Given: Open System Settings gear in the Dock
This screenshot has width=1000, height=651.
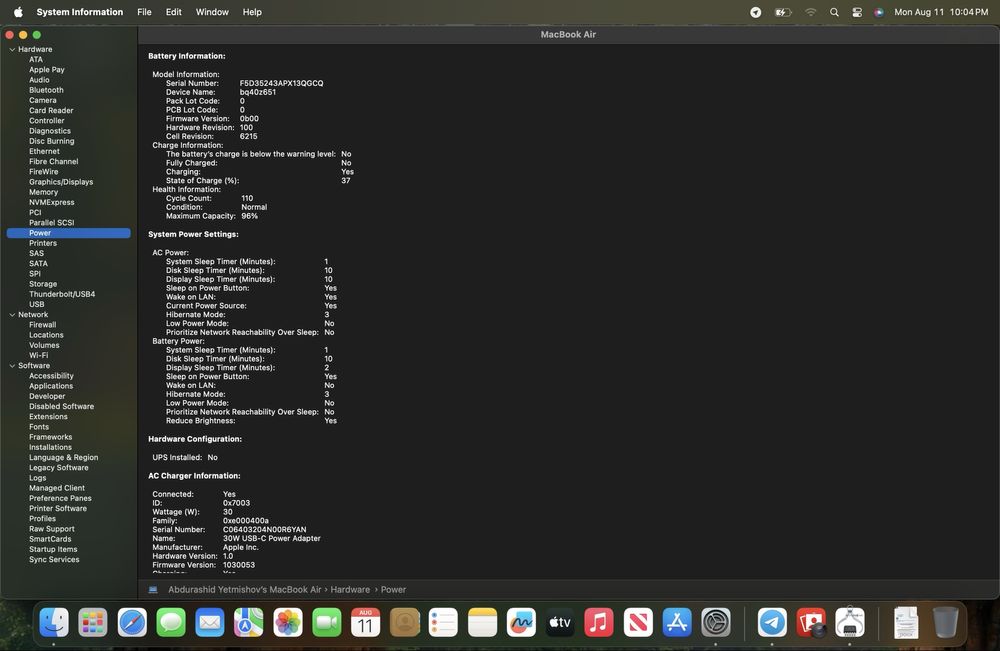Looking at the screenshot, I should (716, 622).
